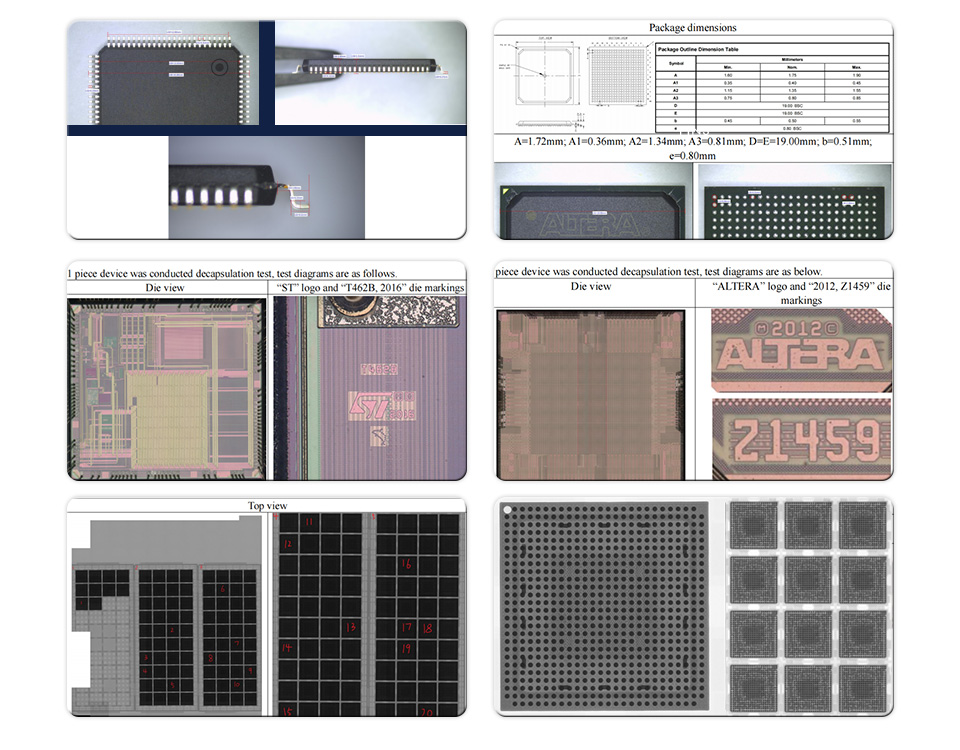960x750 pixels.
Task: Click the "A=1.72mm; A1=0.36mm" measurement line
Action: coord(692,148)
